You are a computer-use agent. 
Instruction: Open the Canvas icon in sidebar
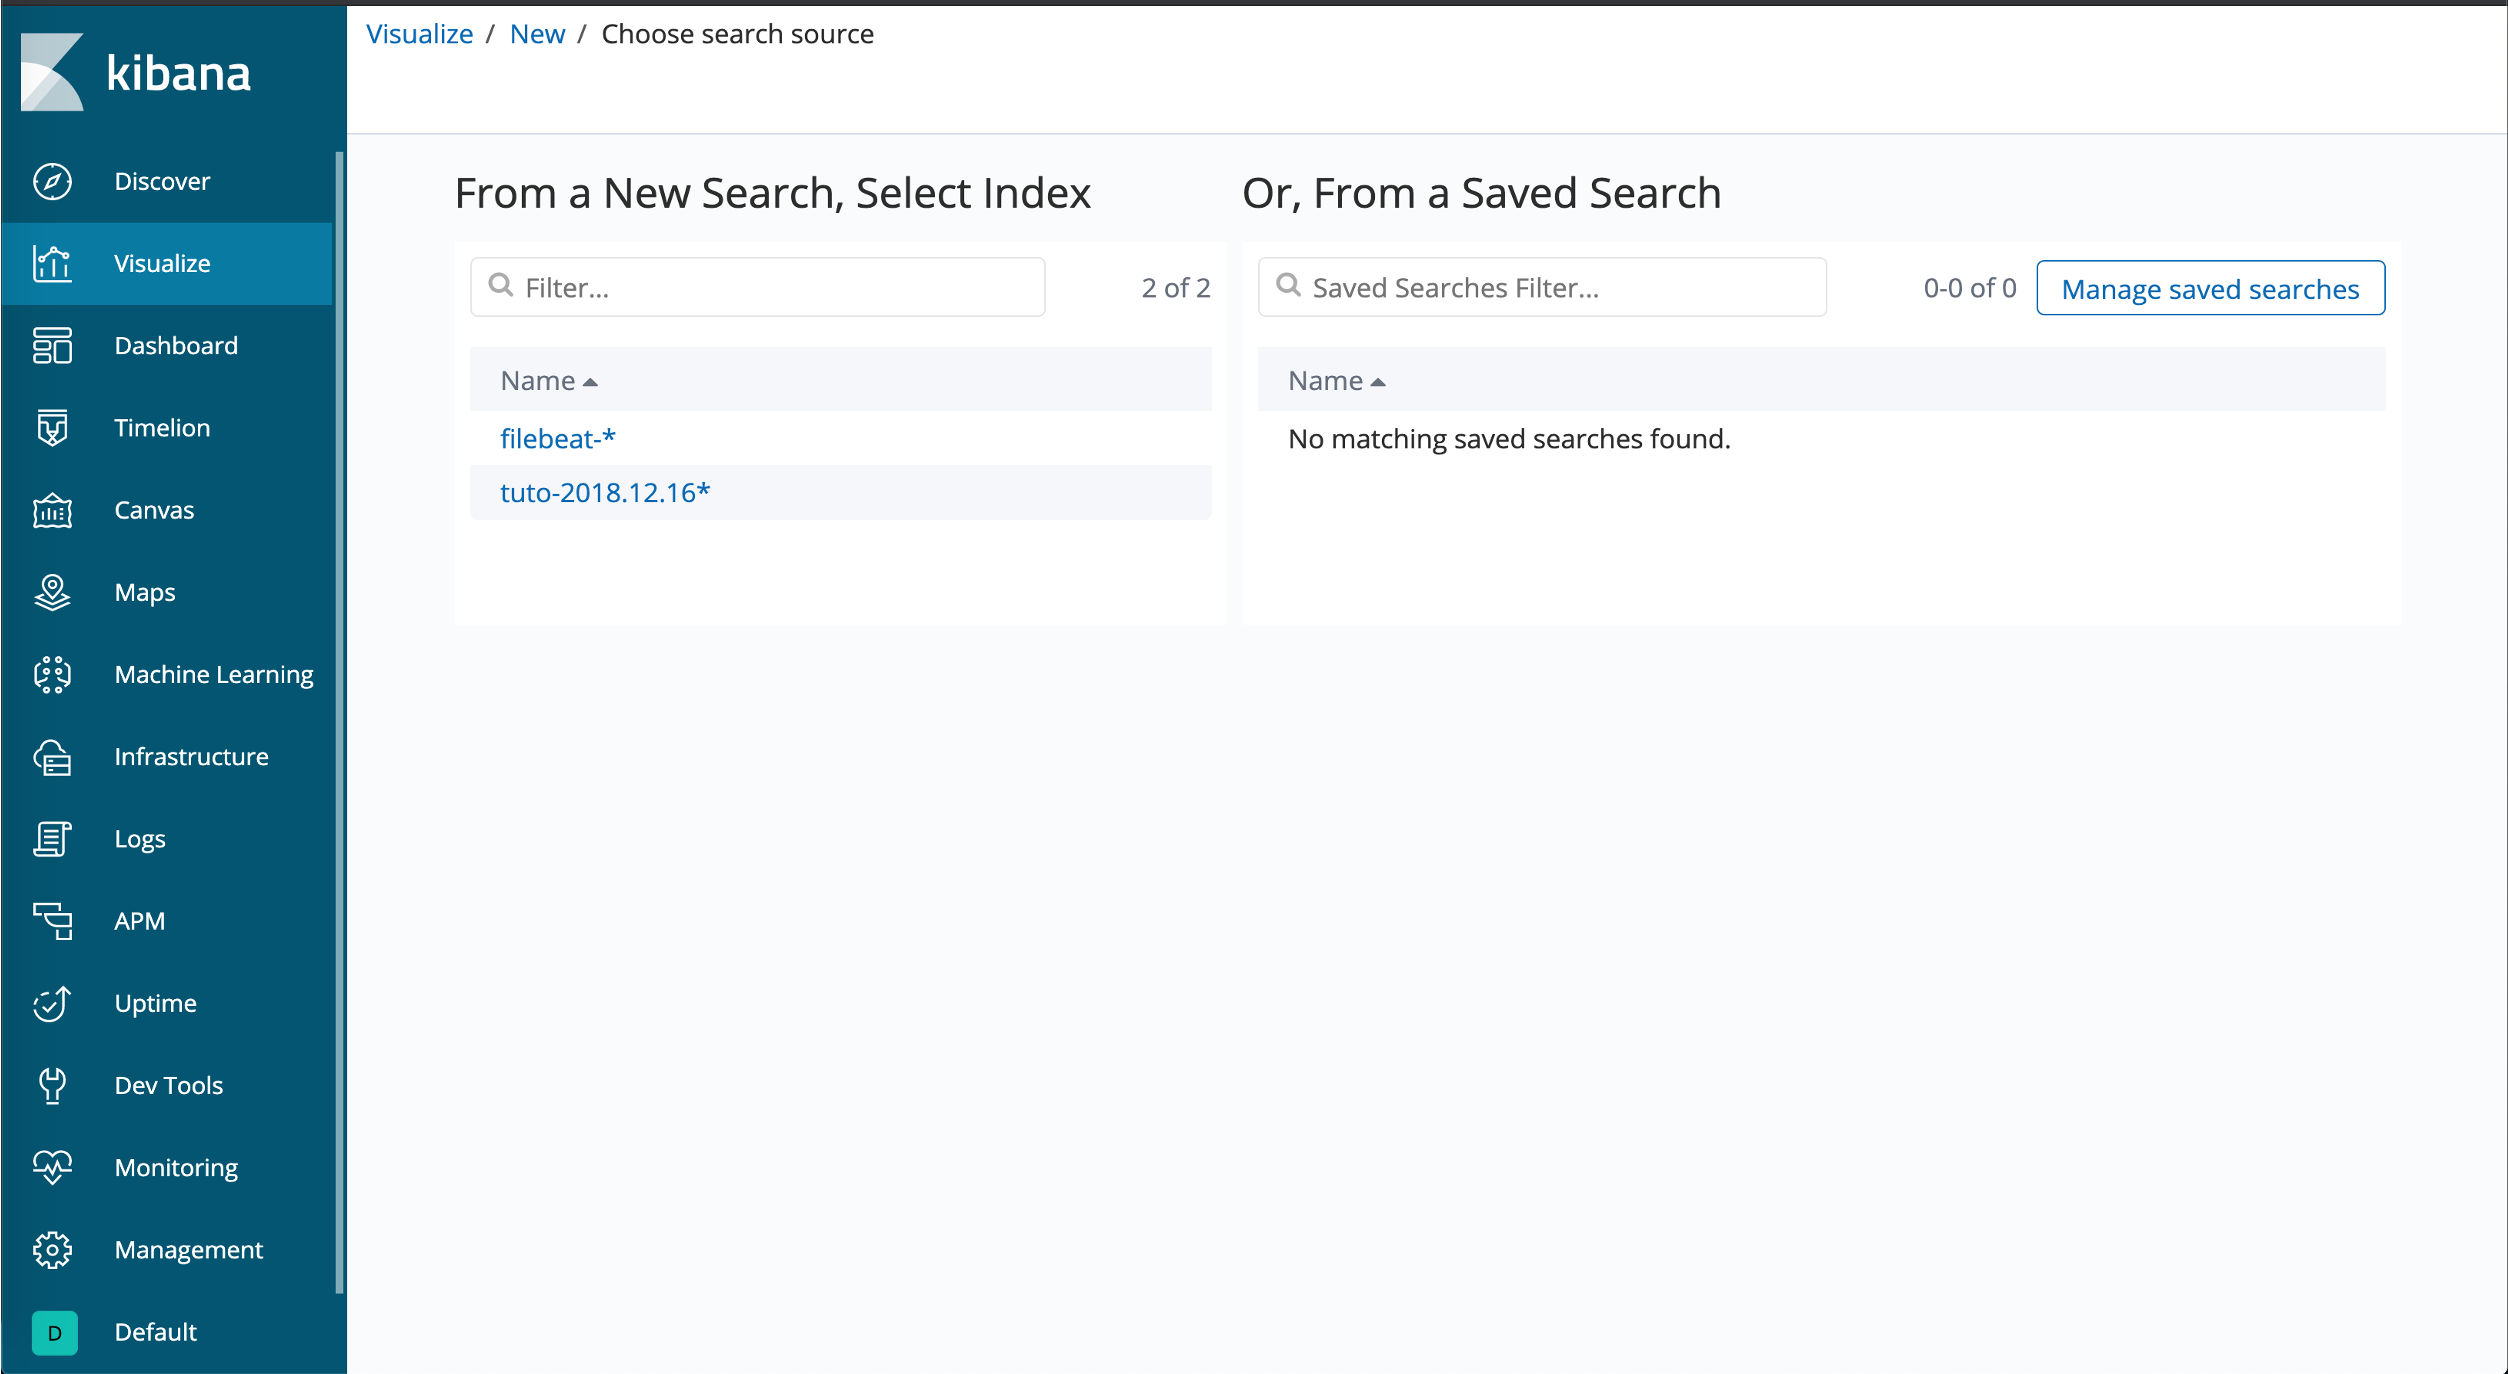pyautogui.click(x=52, y=510)
